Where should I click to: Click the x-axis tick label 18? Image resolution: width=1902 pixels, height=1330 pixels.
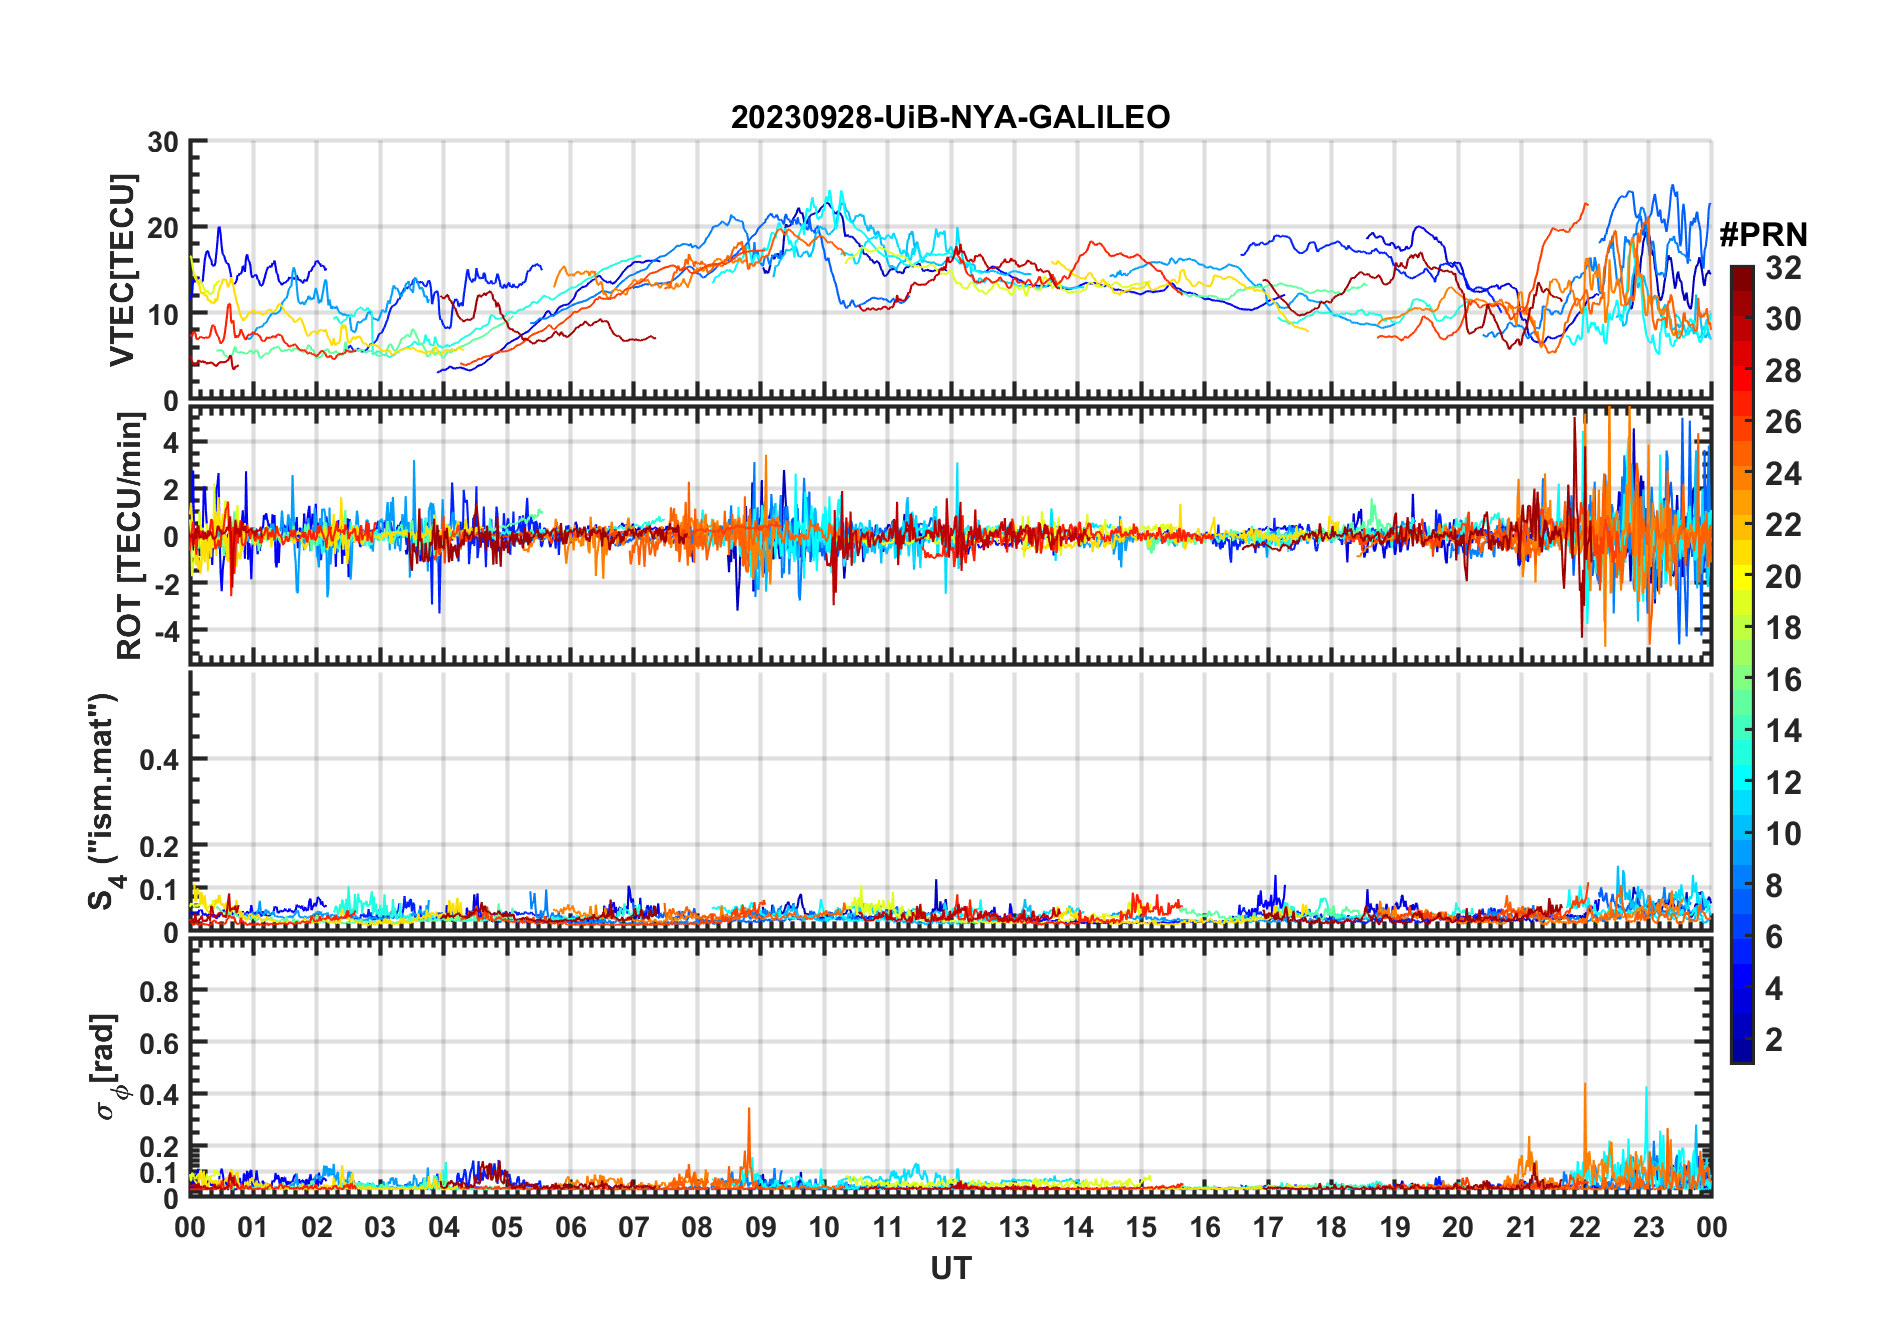coord(1331,1227)
